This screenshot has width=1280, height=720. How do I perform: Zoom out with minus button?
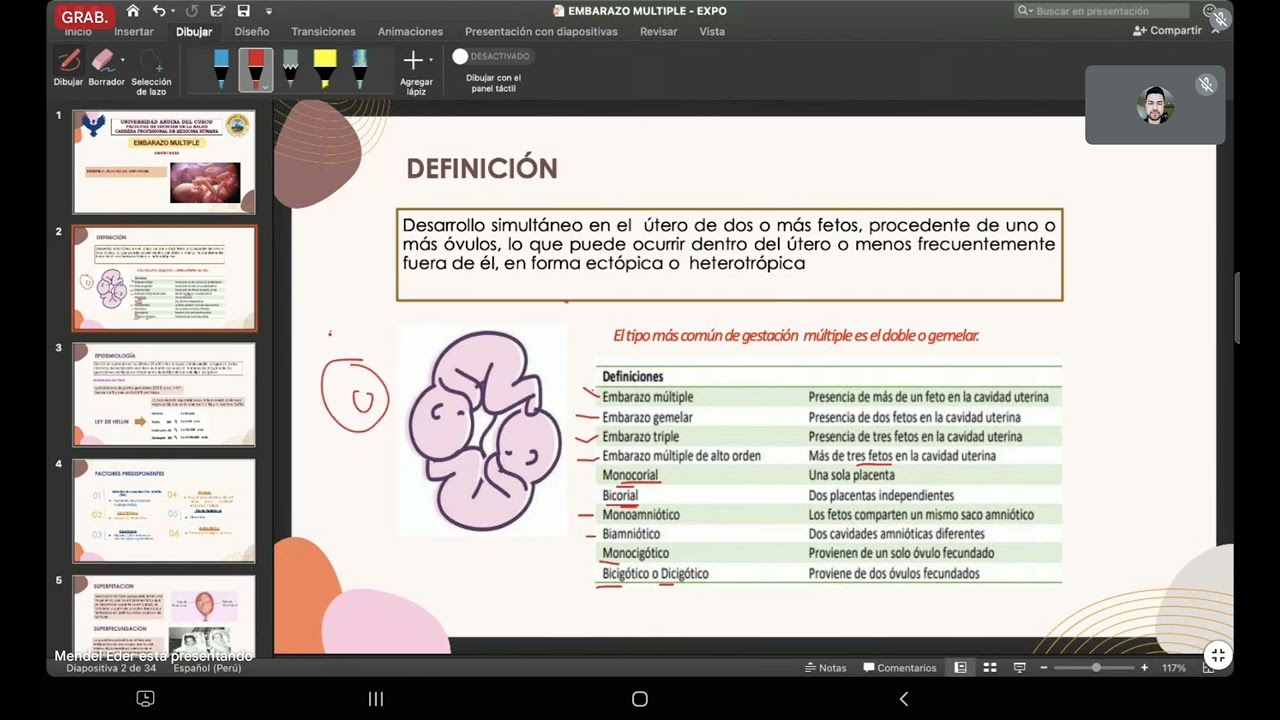click(1043, 668)
